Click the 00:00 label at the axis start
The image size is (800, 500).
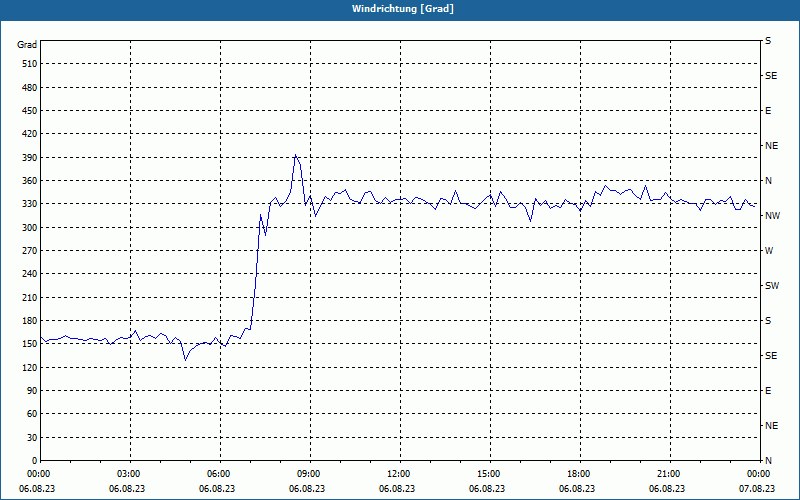[x=40, y=474]
